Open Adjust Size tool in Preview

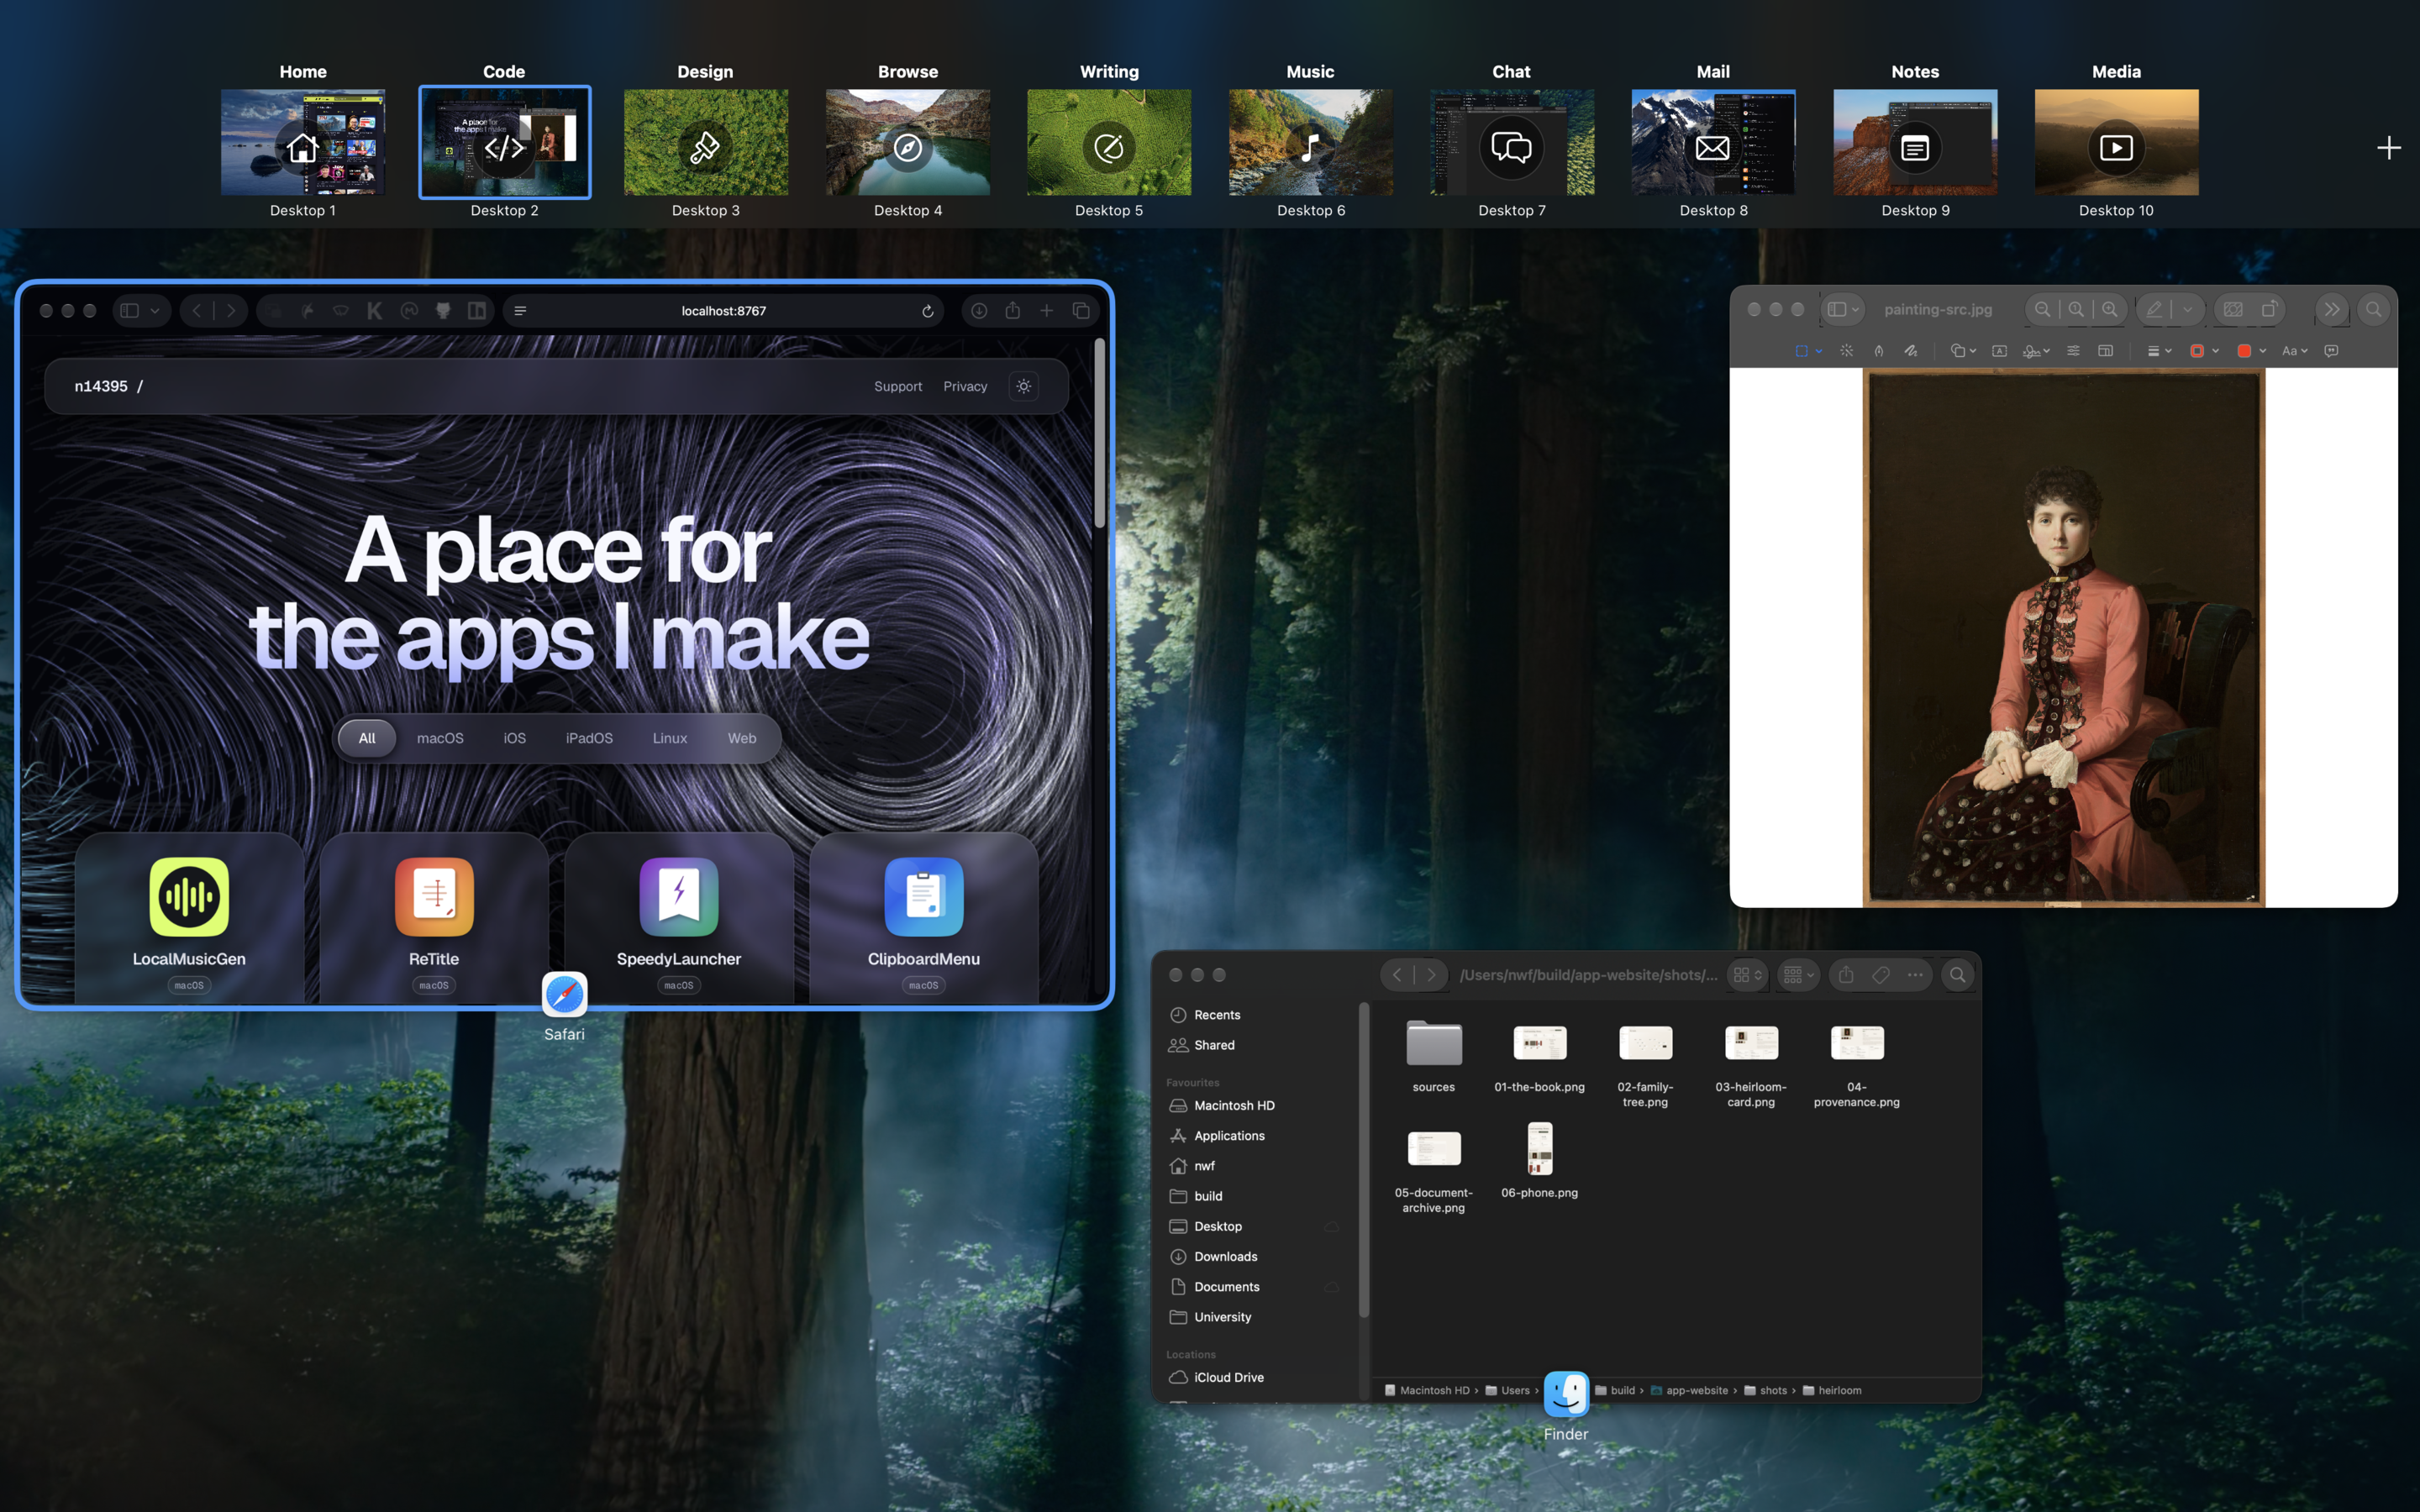2105,351
